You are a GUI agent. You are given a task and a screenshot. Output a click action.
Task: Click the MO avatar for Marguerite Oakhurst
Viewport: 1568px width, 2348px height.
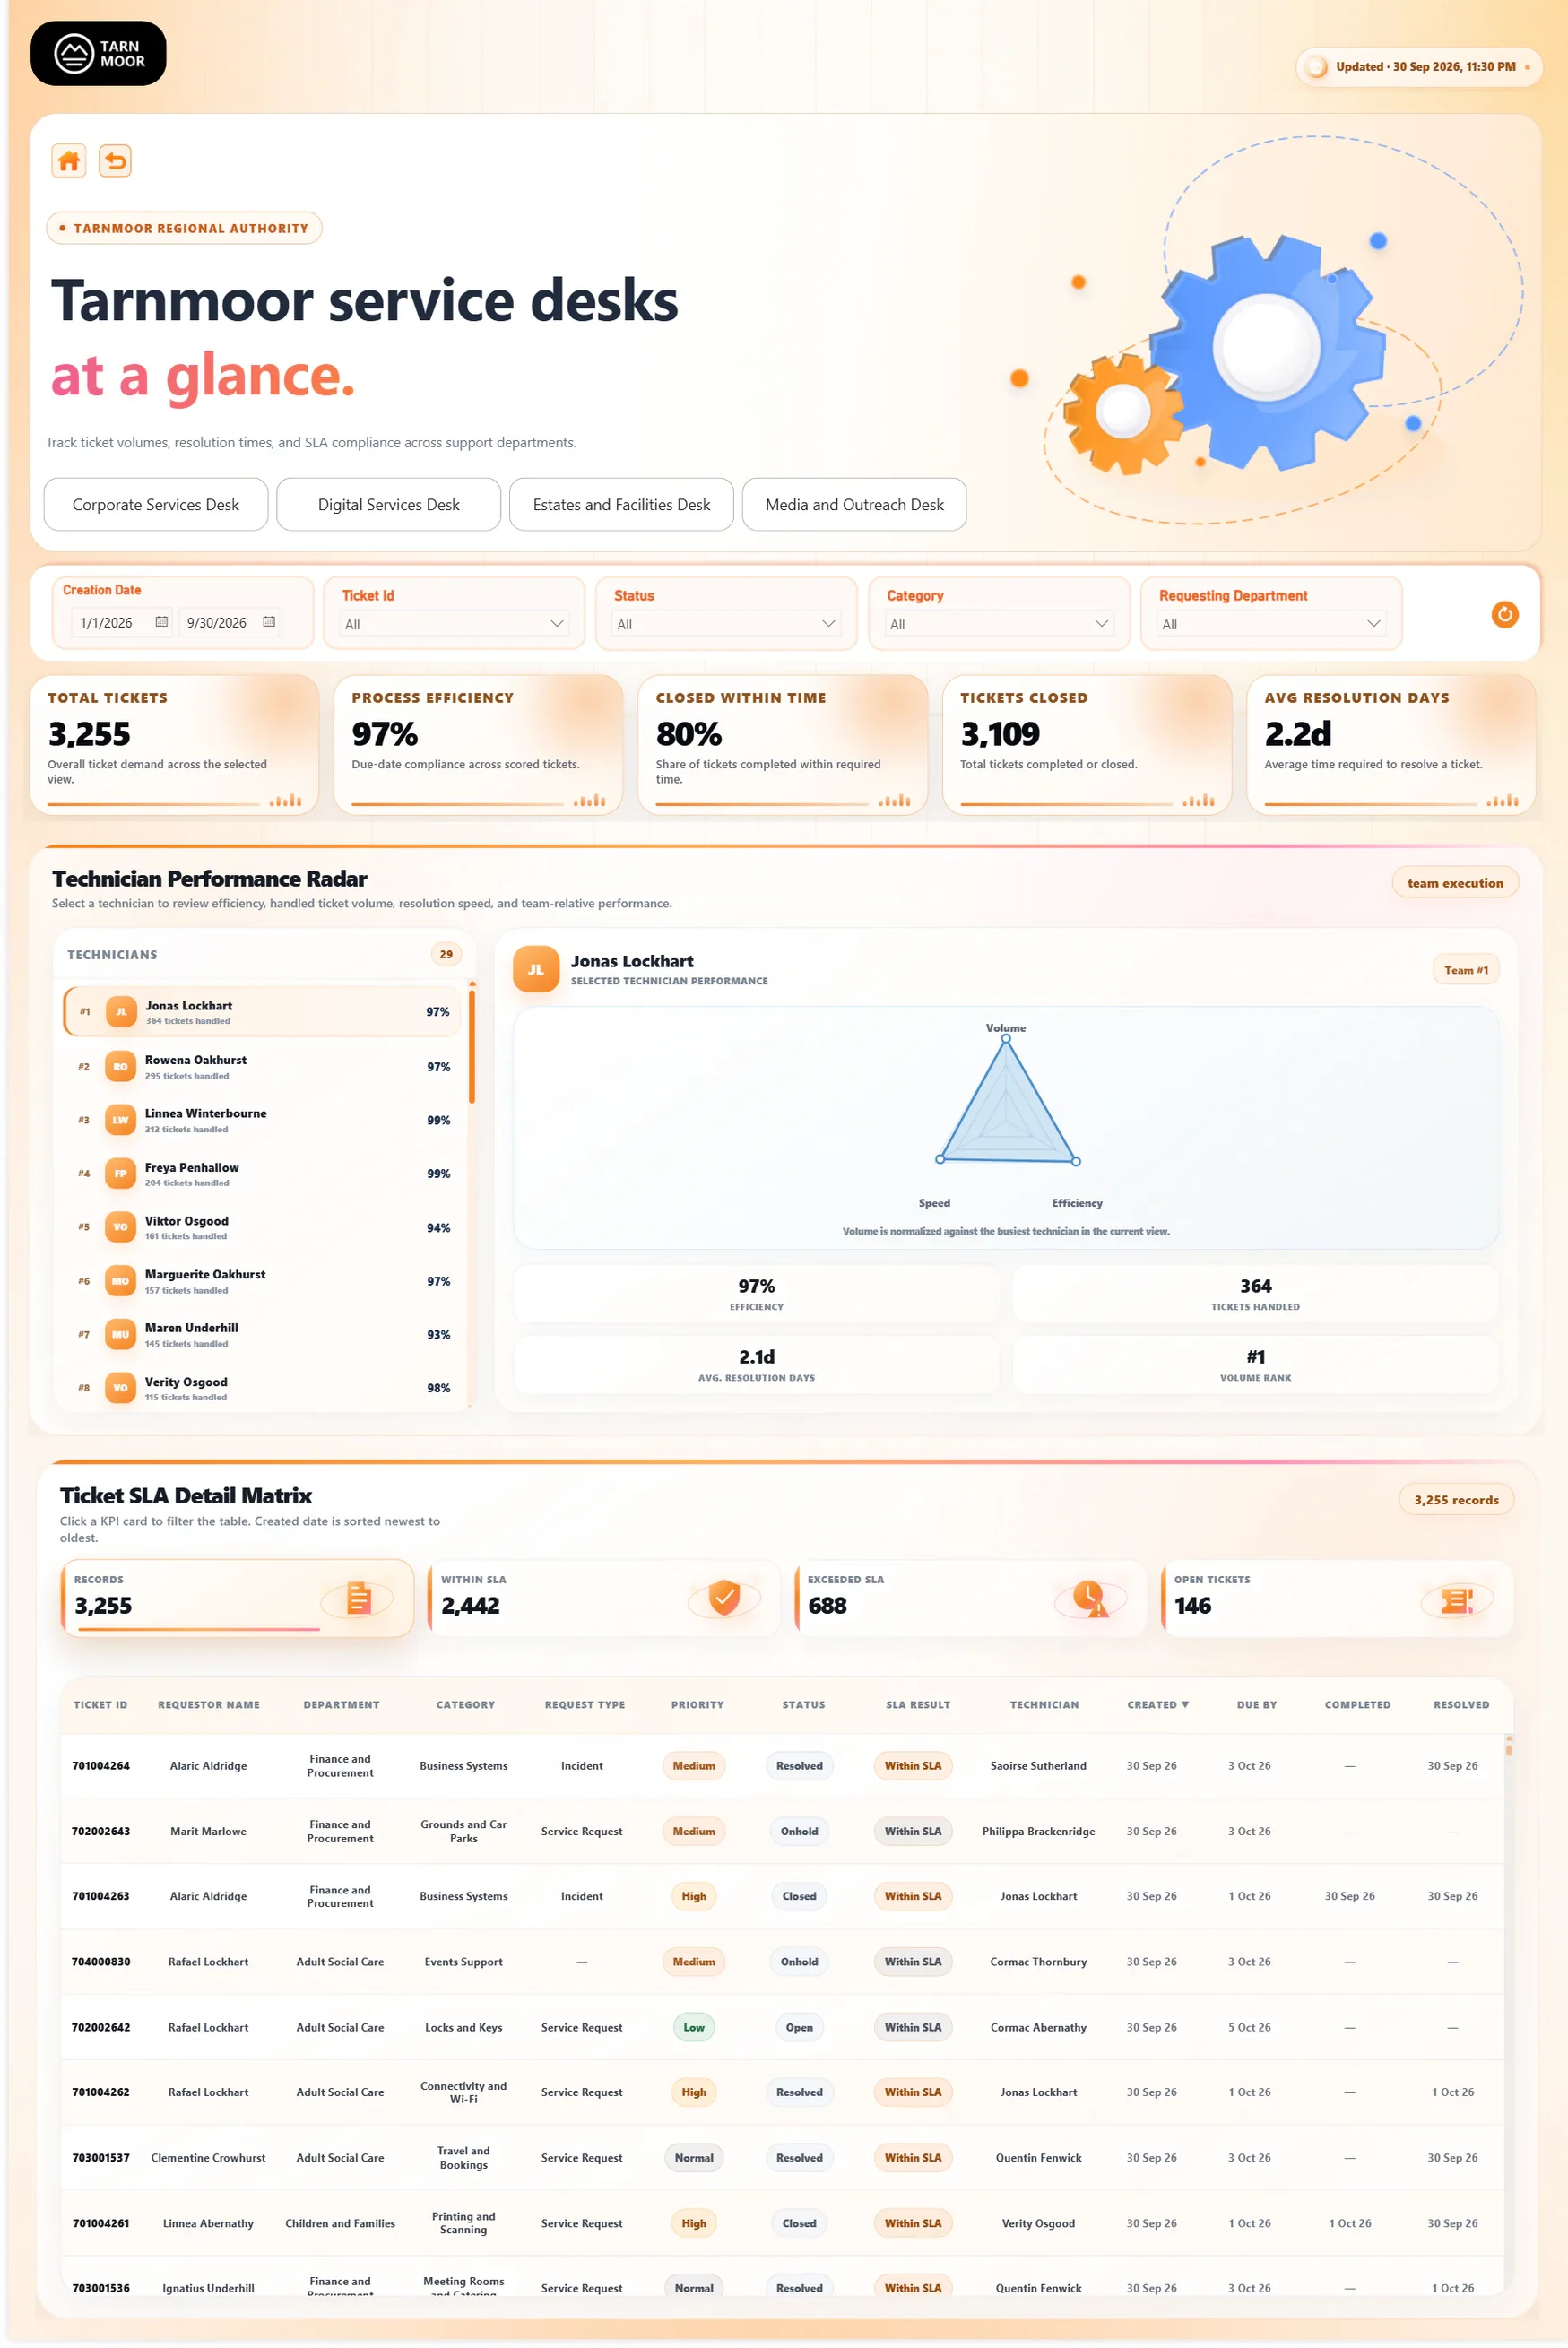click(120, 1281)
